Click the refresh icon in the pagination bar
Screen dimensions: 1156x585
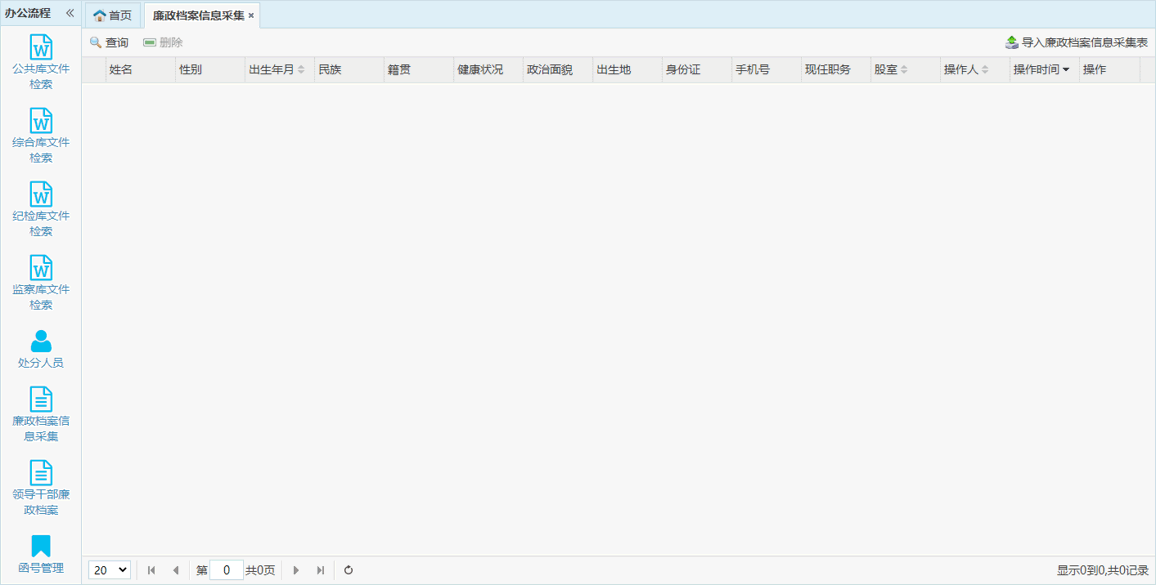point(348,570)
